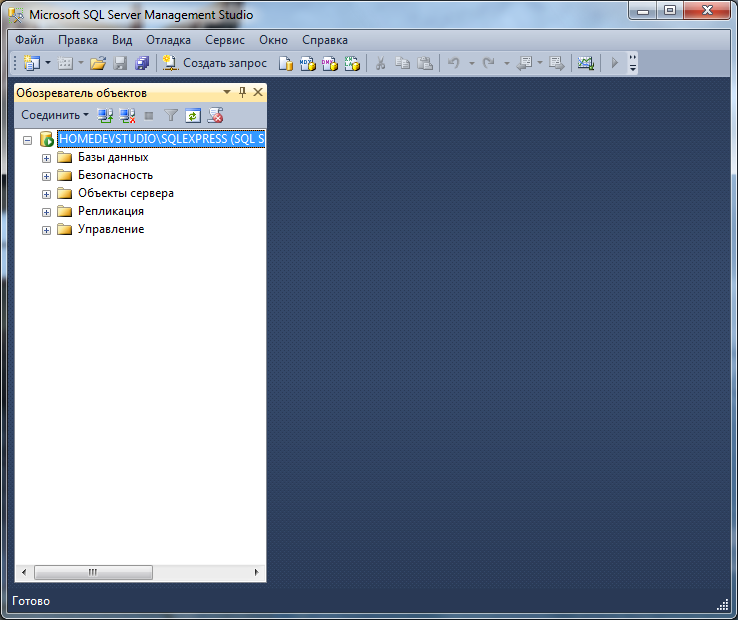The image size is (738, 620).
Task: Expand the Базы данных folder
Action: 46,158
